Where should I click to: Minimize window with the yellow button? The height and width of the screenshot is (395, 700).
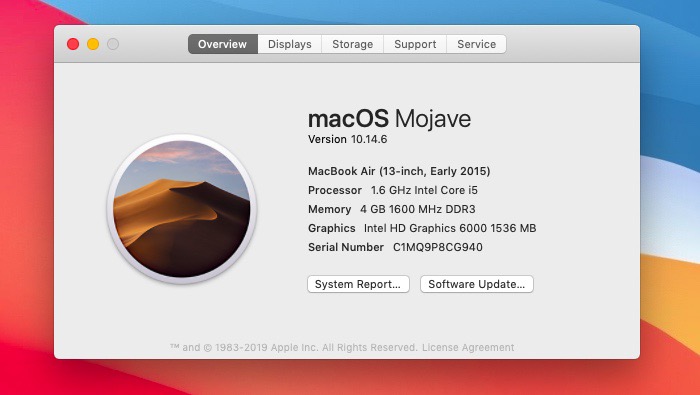click(93, 44)
